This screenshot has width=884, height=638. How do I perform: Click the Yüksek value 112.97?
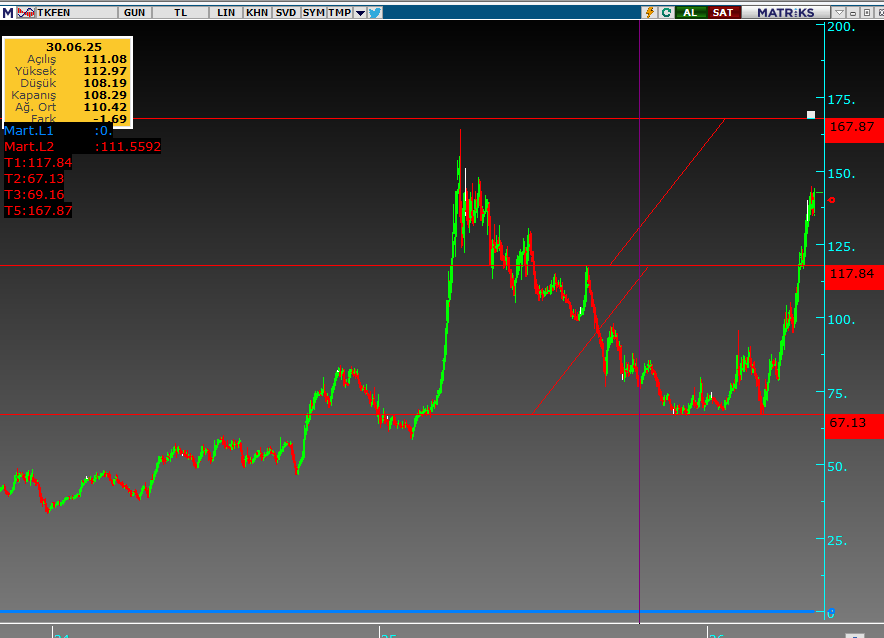(105, 71)
